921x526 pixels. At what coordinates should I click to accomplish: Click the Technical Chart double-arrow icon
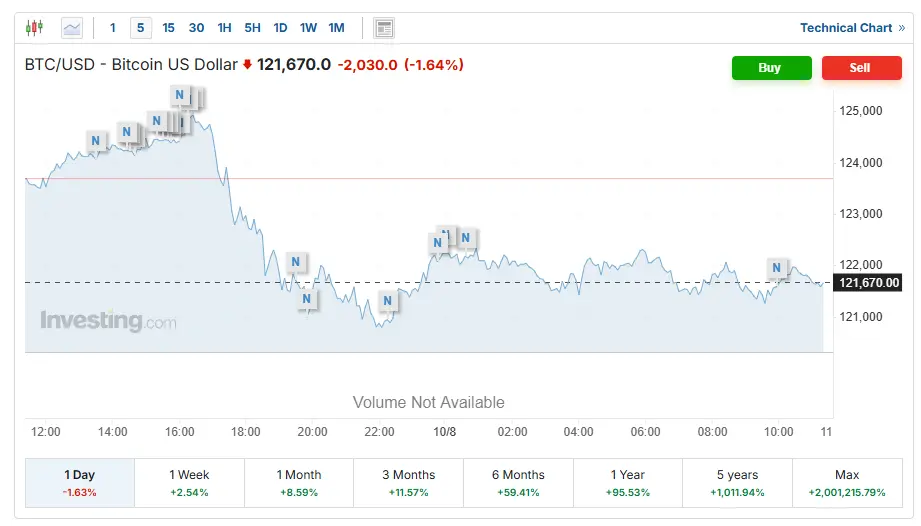coord(902,28)
